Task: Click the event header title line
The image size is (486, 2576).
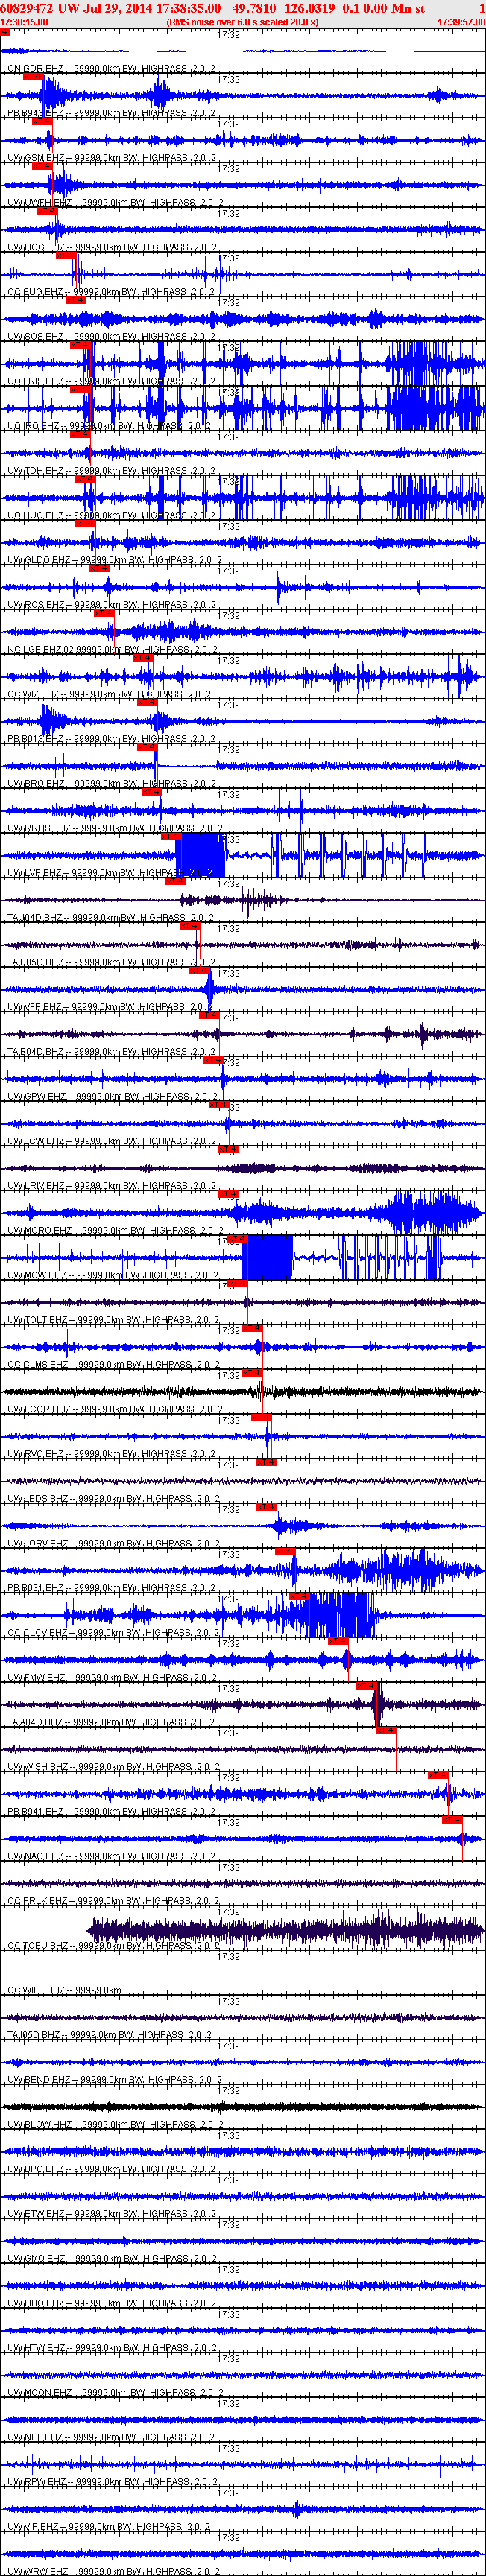Action: (x=243, y=8)
